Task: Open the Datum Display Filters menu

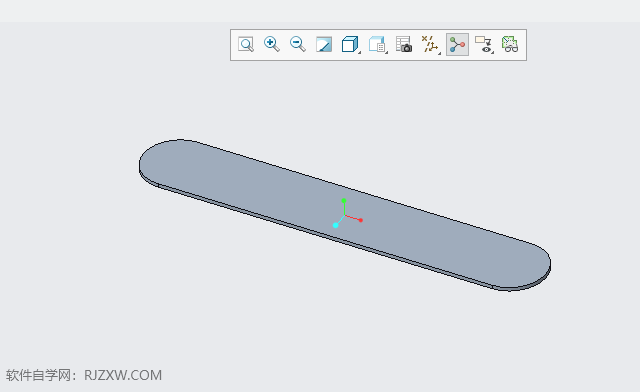Action: click(431, 45)
